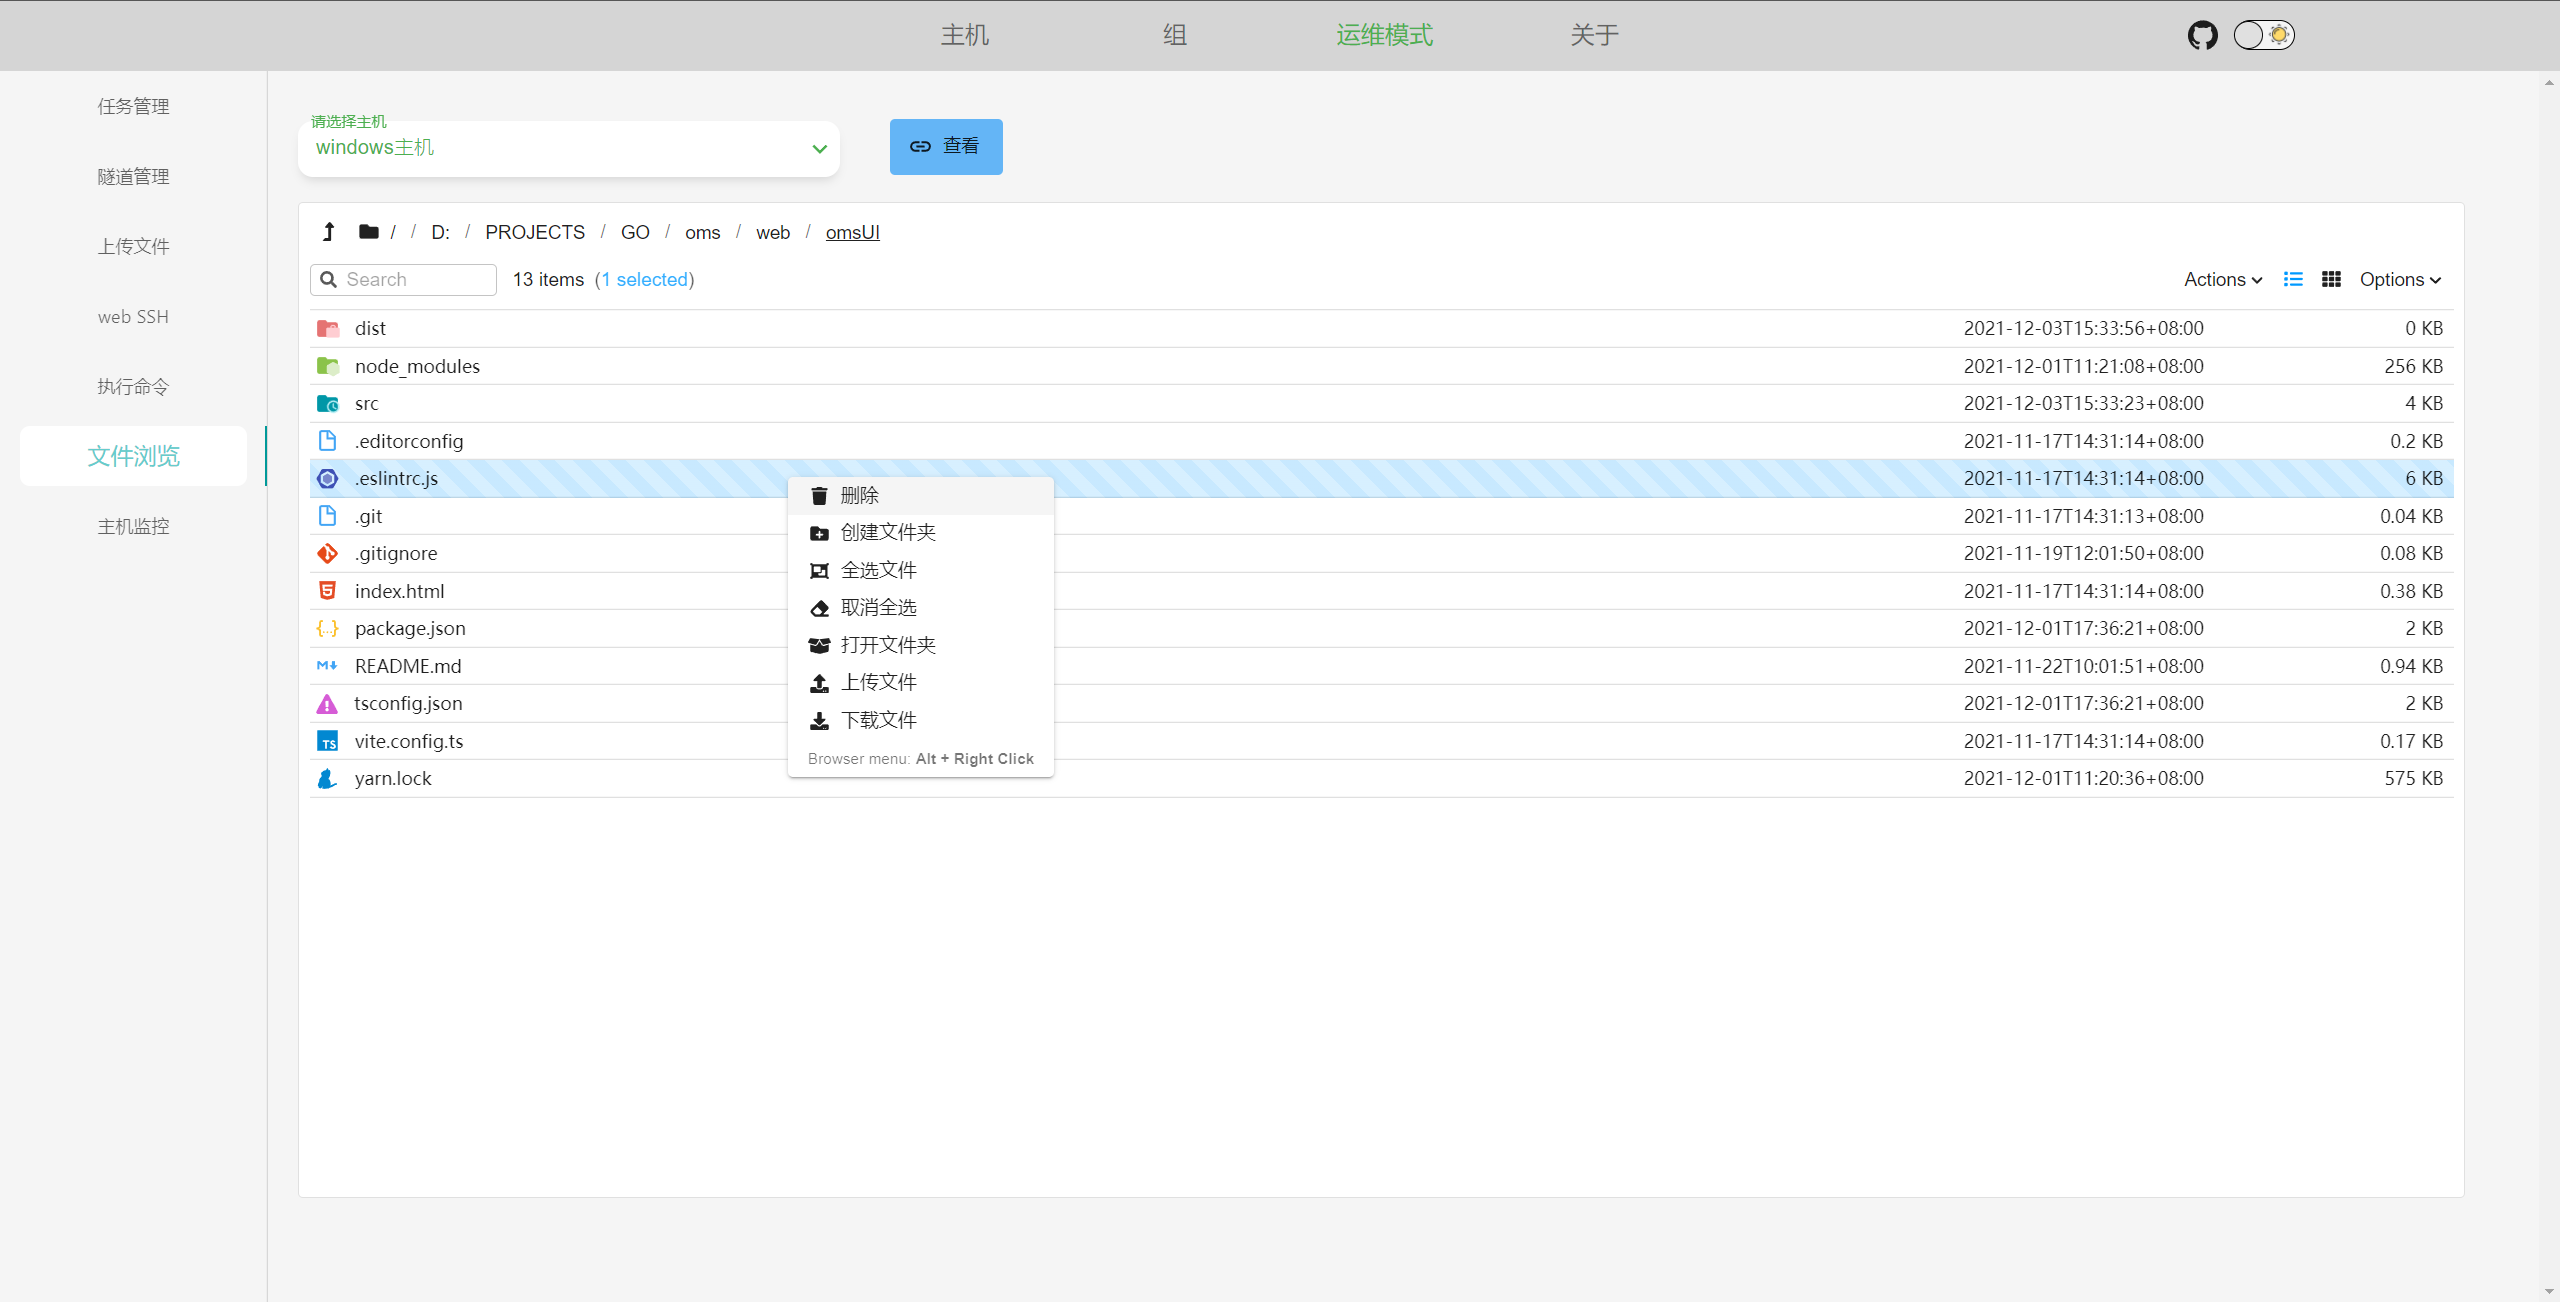Toggle the dark/light theme switch

[x=2264, y=36]
